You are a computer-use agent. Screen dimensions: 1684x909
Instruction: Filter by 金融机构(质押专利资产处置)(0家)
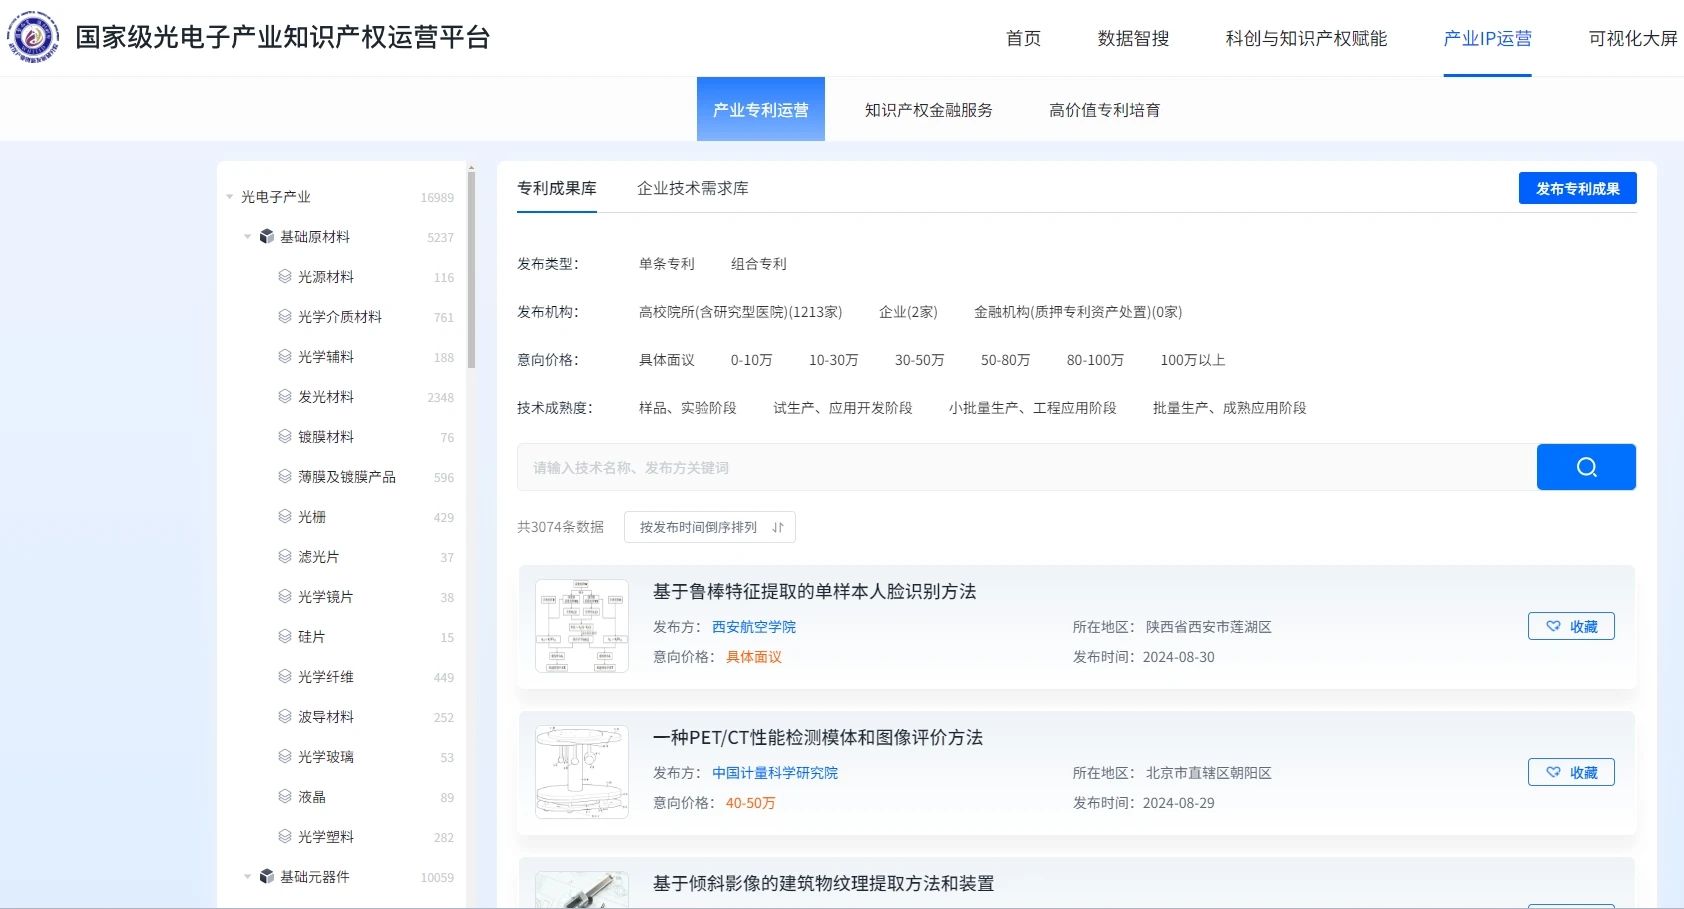[1078, 312]
